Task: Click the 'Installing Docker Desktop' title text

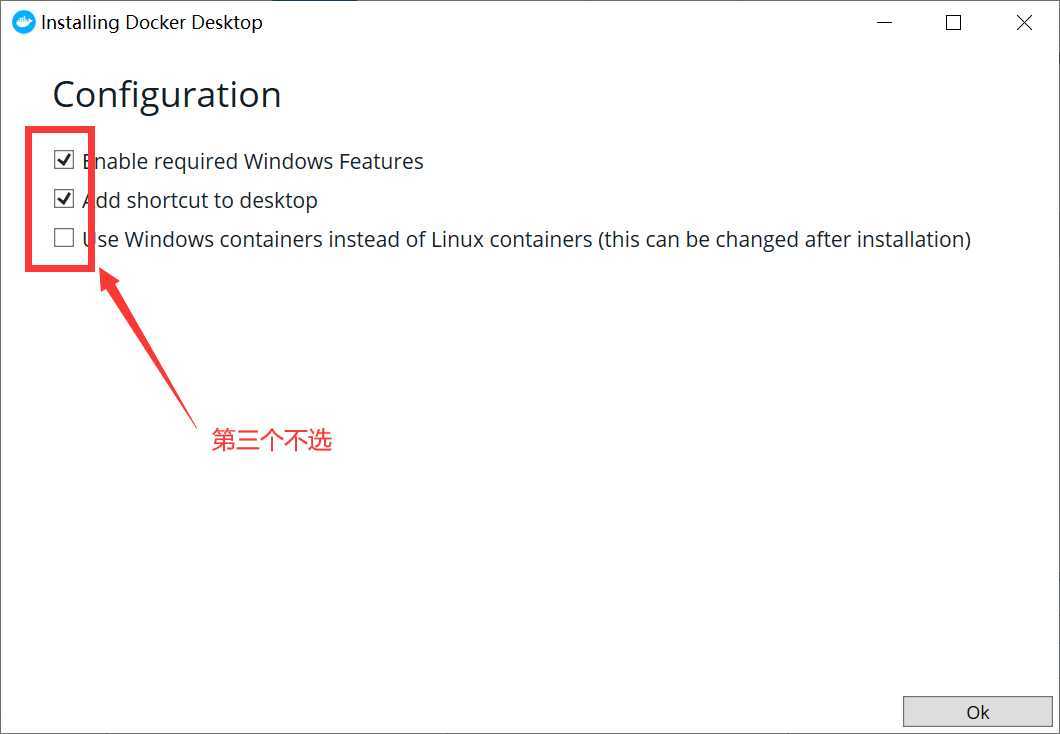Action: tap(152, 22)
